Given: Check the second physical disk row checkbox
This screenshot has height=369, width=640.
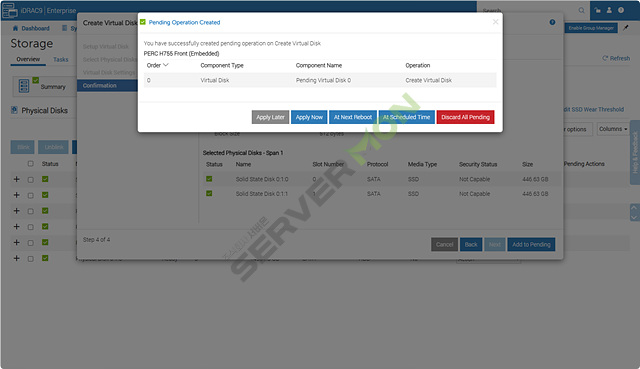Looking at the screenshot, I should (x=31, y=196).
